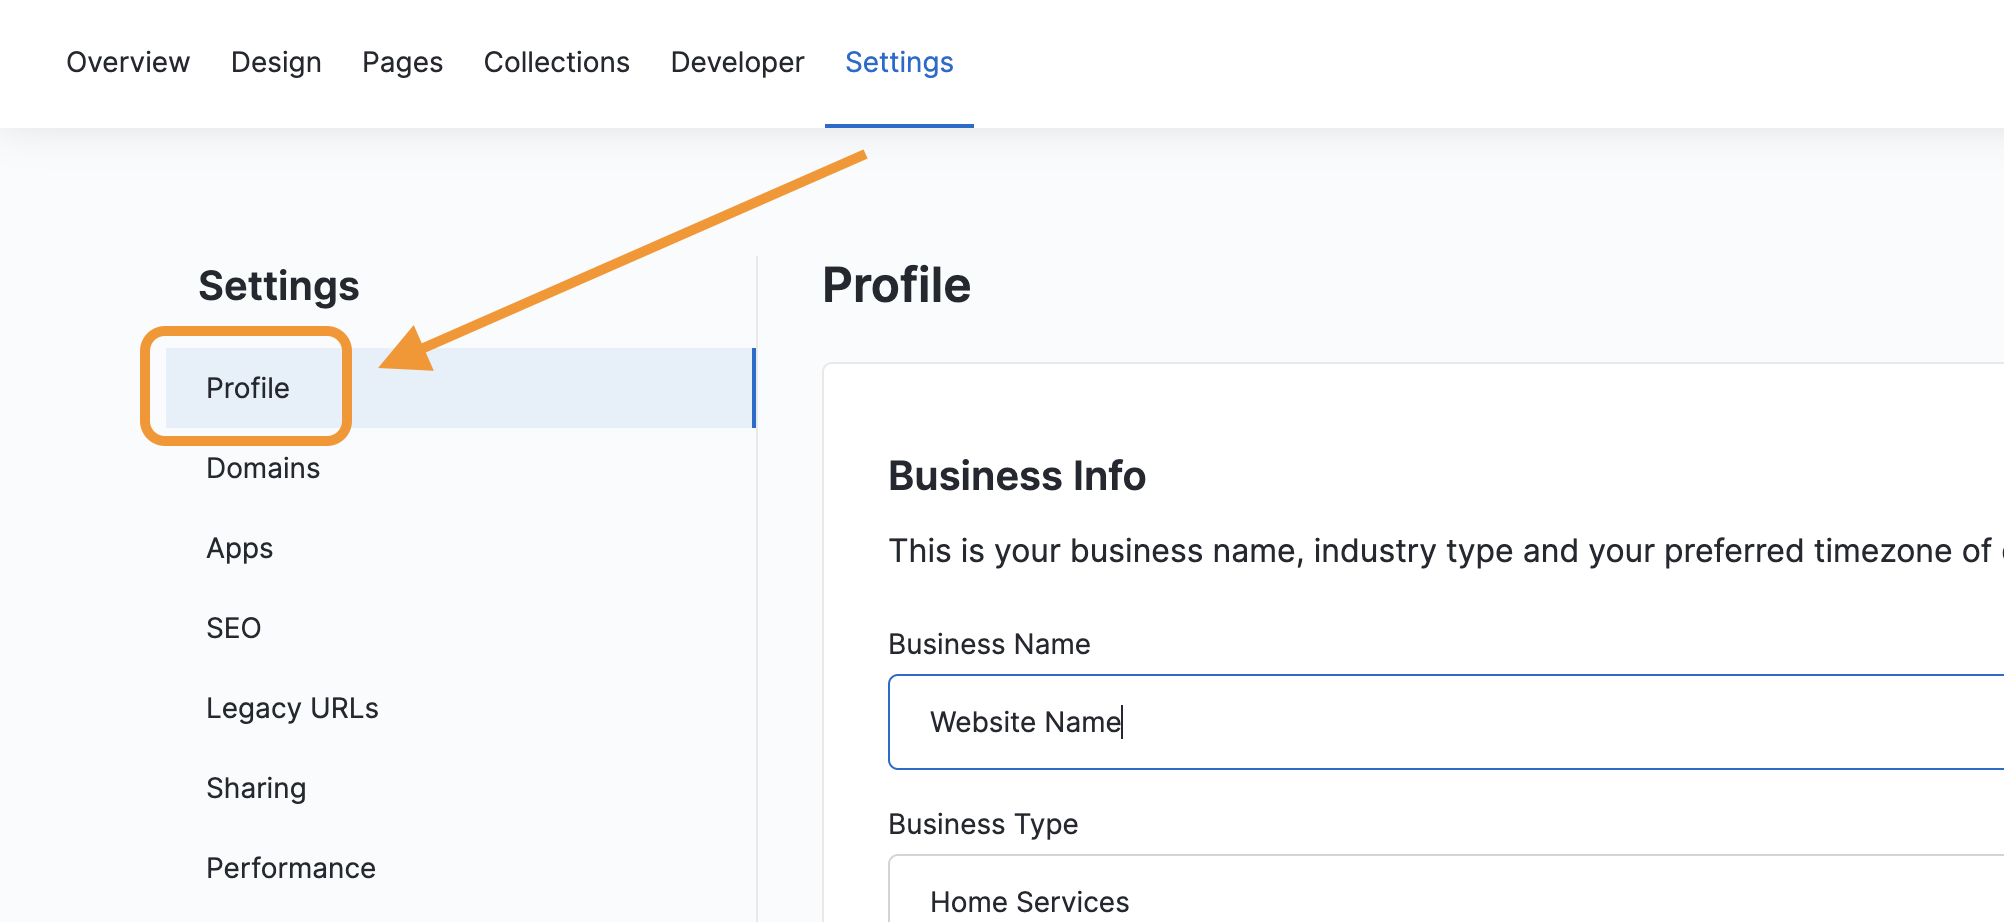Image resolution: width=2004 pixels, height=922 pixels.
Task: Open the SEO settings section
Action: pos(233,628)
